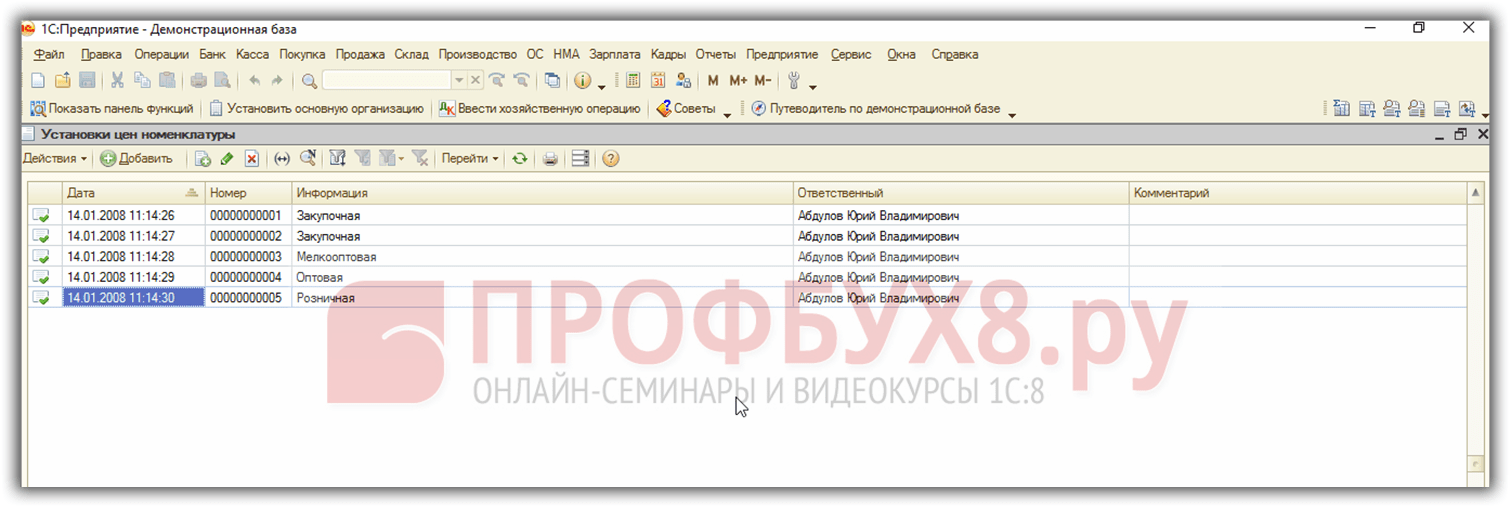The image size is (1510, 507).
Task: Click the Find magnifier icon beside search box
Action: [x=309, y=81]
